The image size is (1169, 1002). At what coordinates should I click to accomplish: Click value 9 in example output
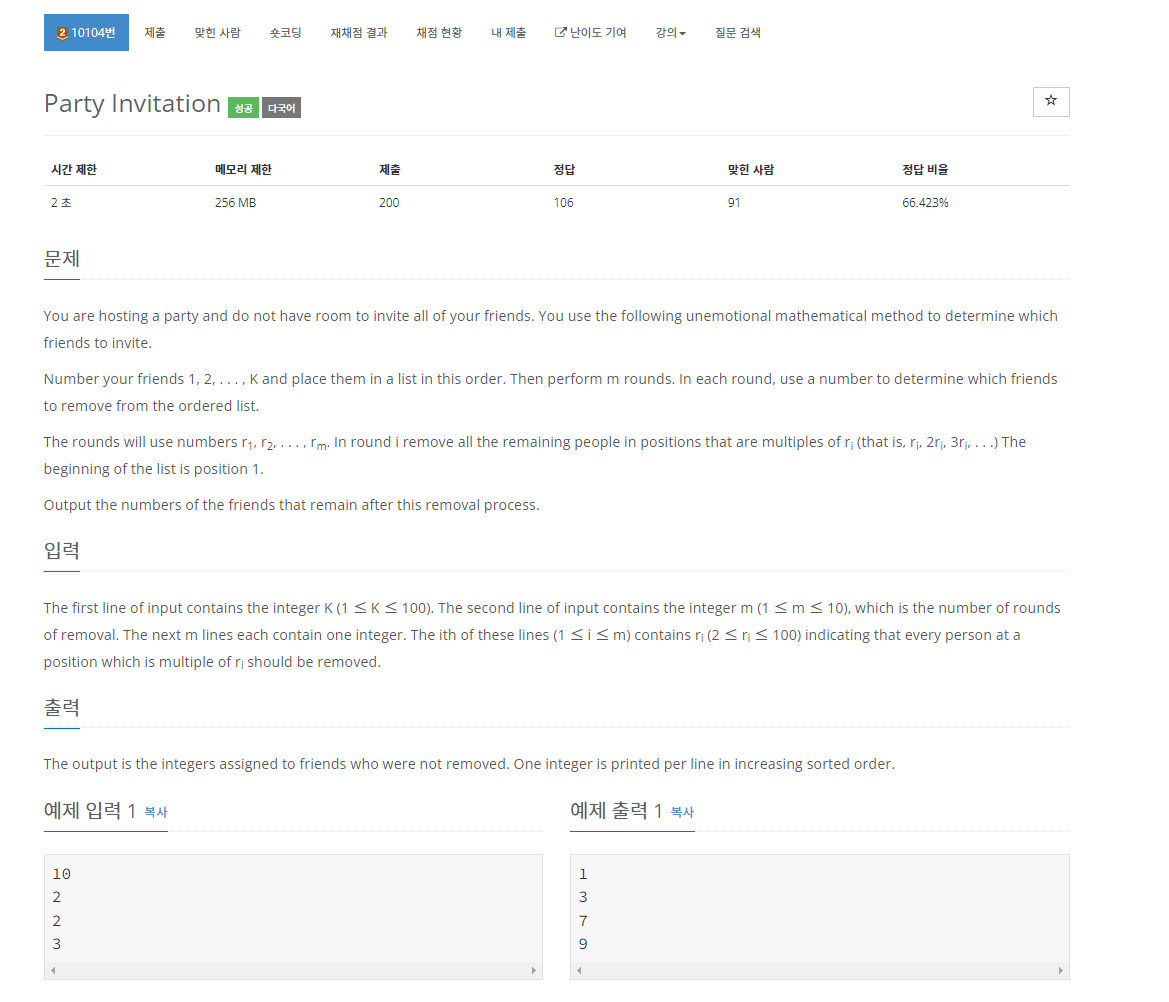tap(583, 945)
